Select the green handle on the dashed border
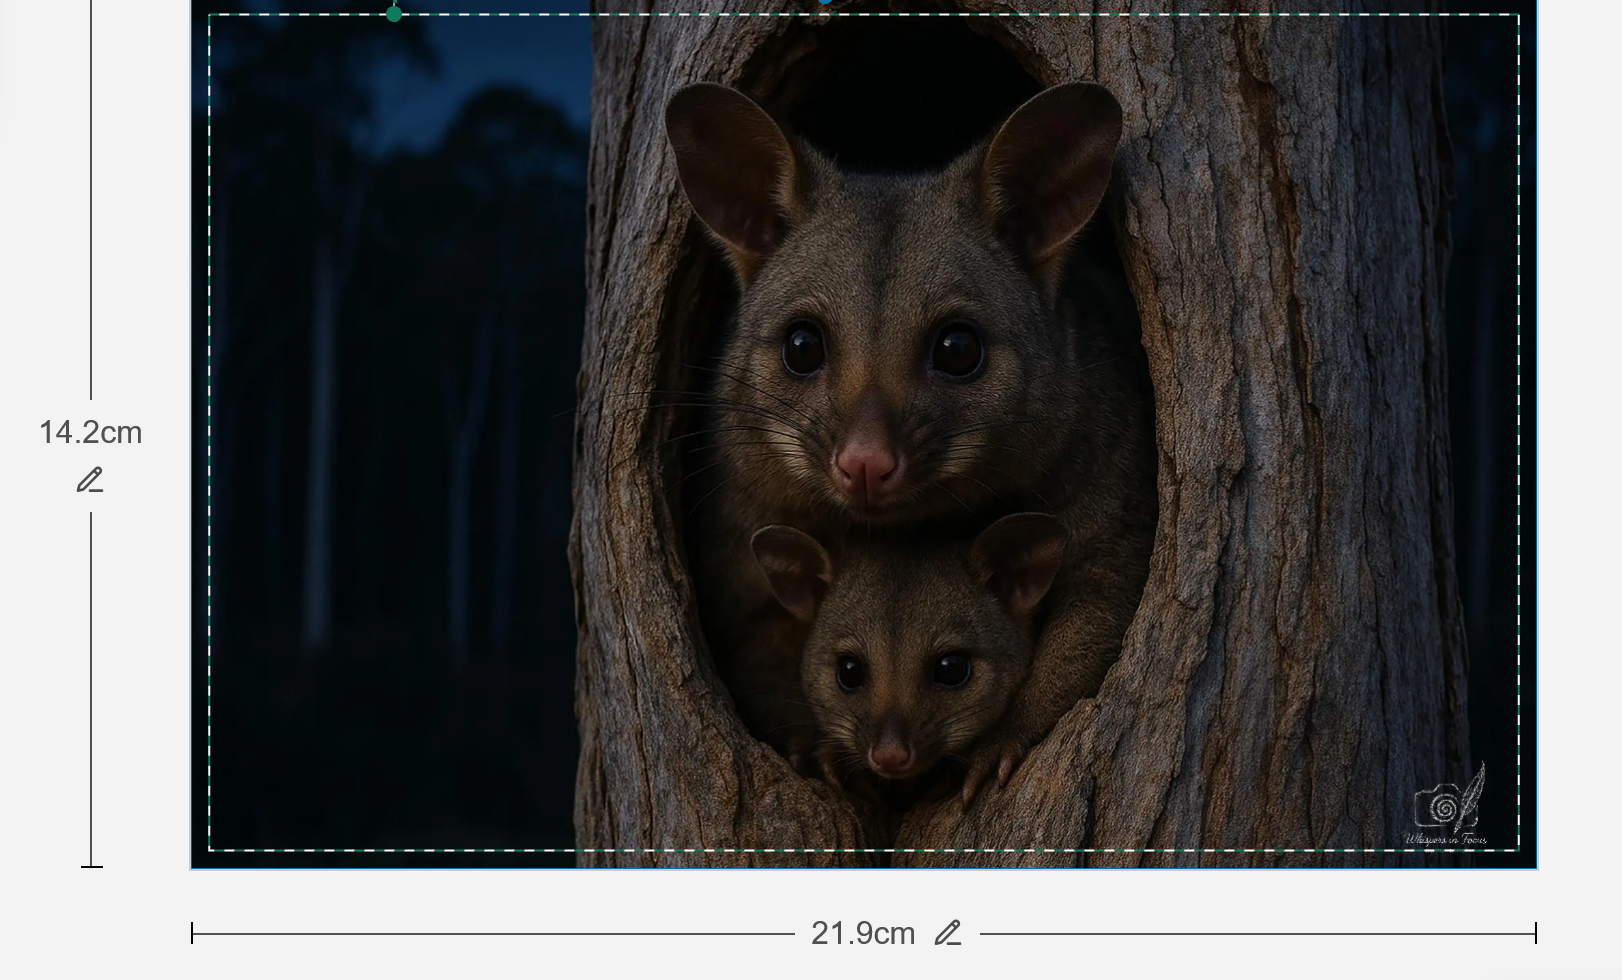Screen dimensions: 1622x980 pyautogui.click(x=394, y=14)
